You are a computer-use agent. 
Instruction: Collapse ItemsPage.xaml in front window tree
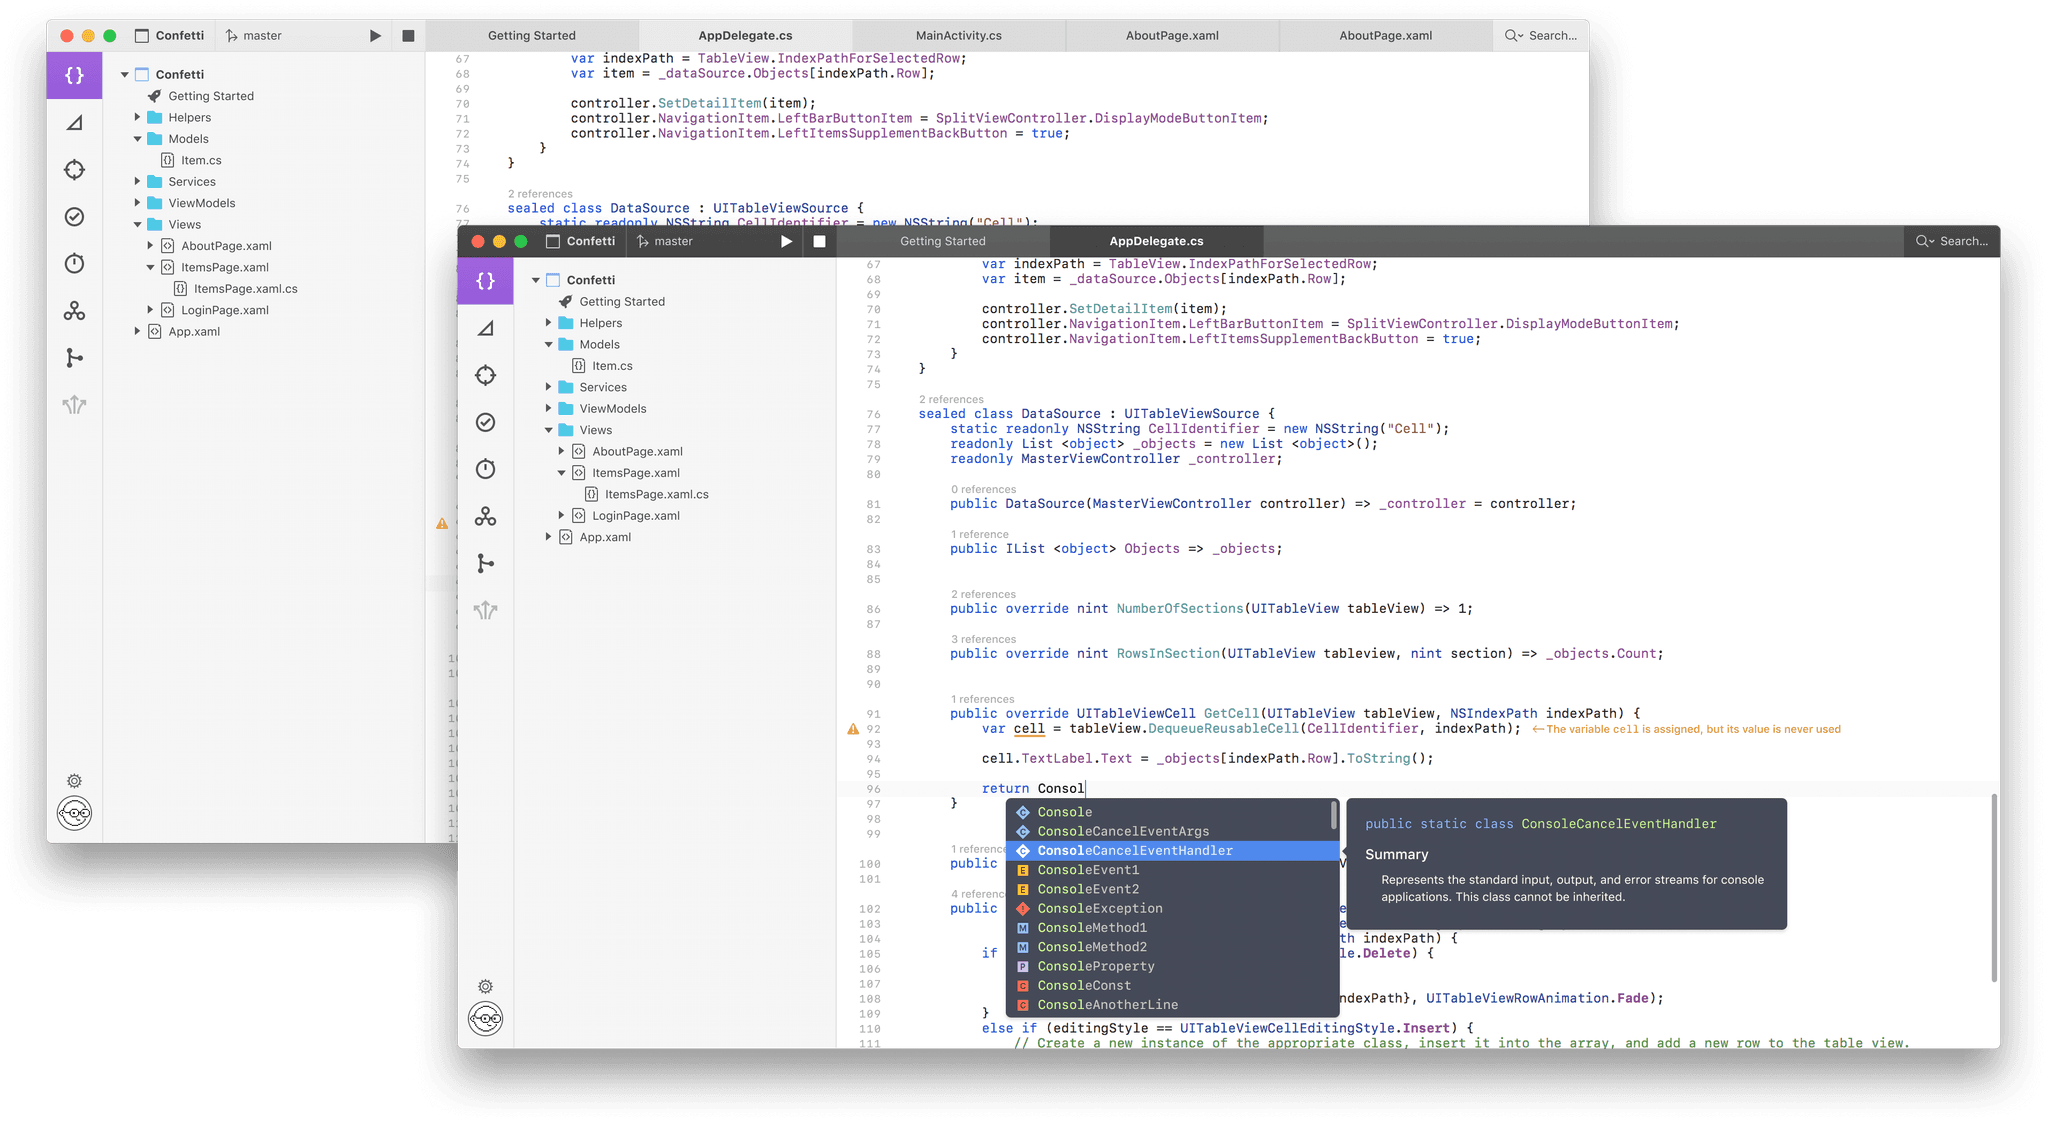point(561,473)
